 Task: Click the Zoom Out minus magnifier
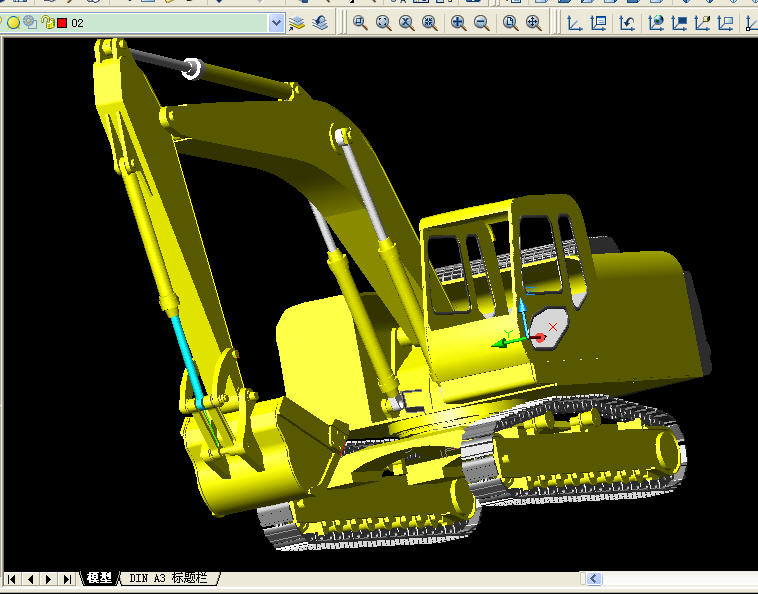pyautogui.click(x=481, y=23)
